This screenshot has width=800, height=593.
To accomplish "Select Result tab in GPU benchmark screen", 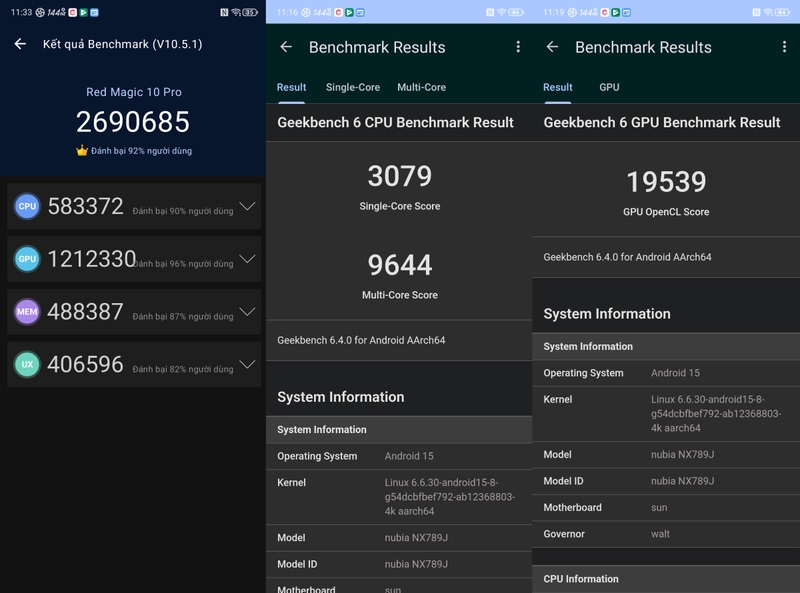I will tap(558, 87).
